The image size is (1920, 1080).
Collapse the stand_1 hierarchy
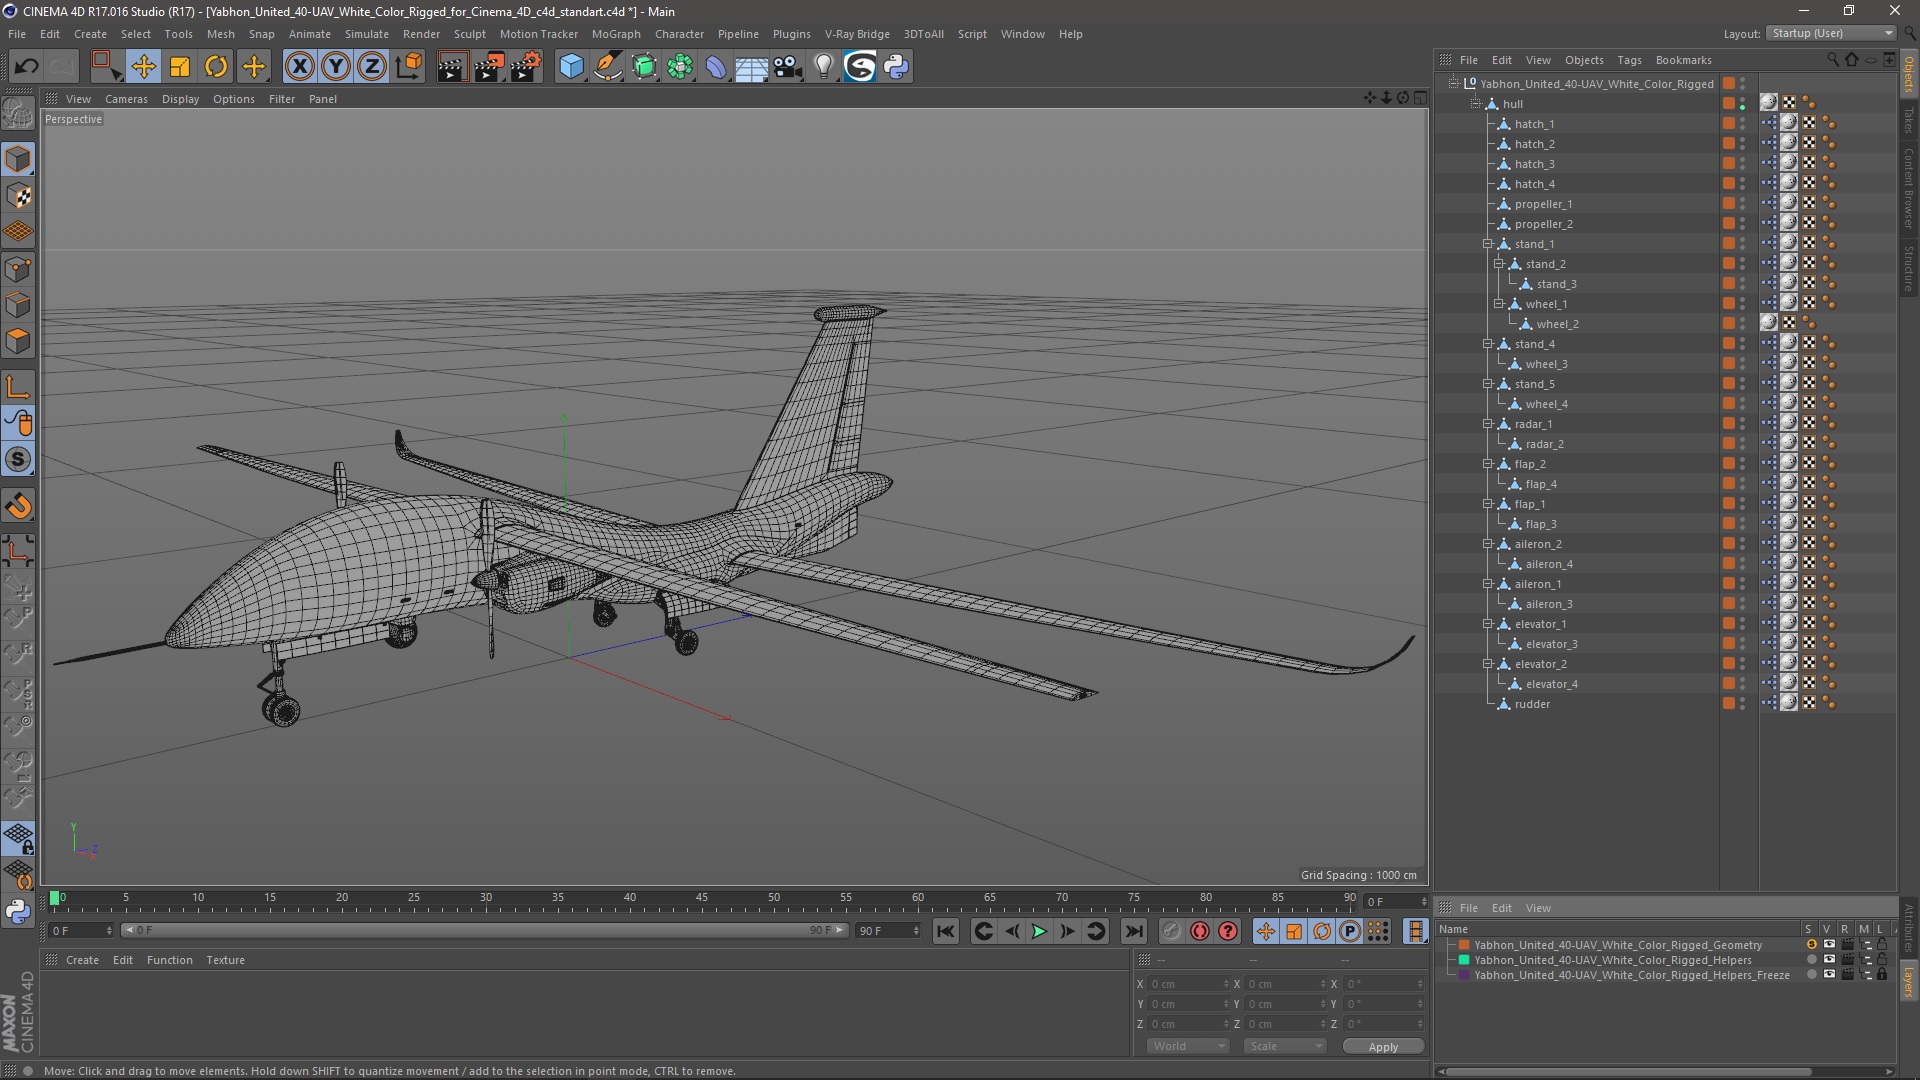coord(1487,244)
